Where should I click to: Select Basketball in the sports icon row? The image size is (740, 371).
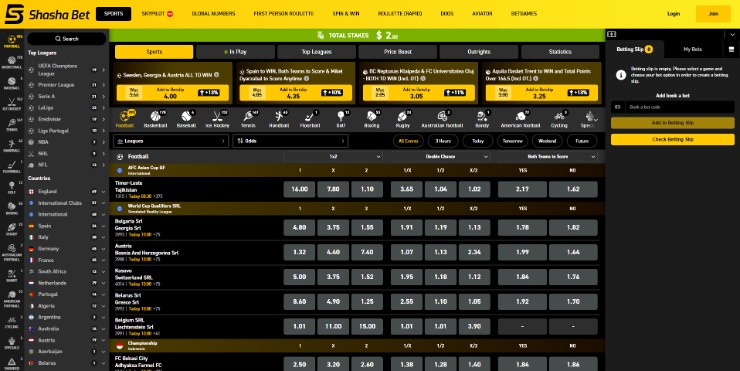click(x=155, y=119)
